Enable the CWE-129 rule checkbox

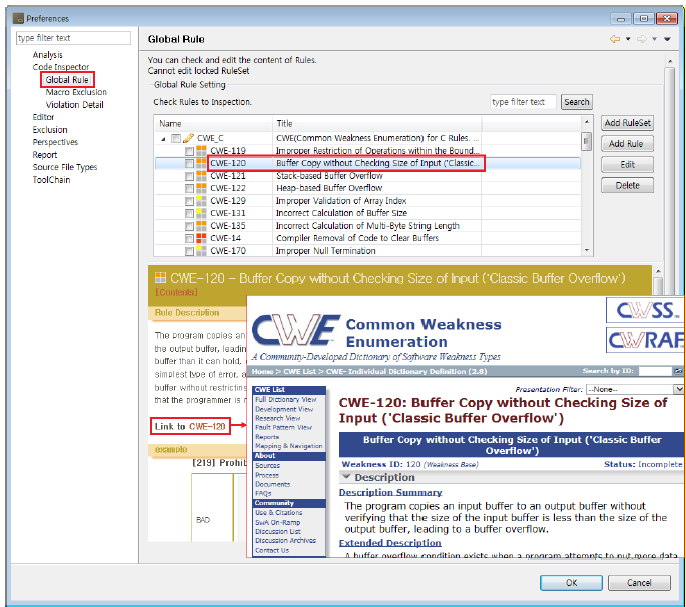(x=189, y=201)
